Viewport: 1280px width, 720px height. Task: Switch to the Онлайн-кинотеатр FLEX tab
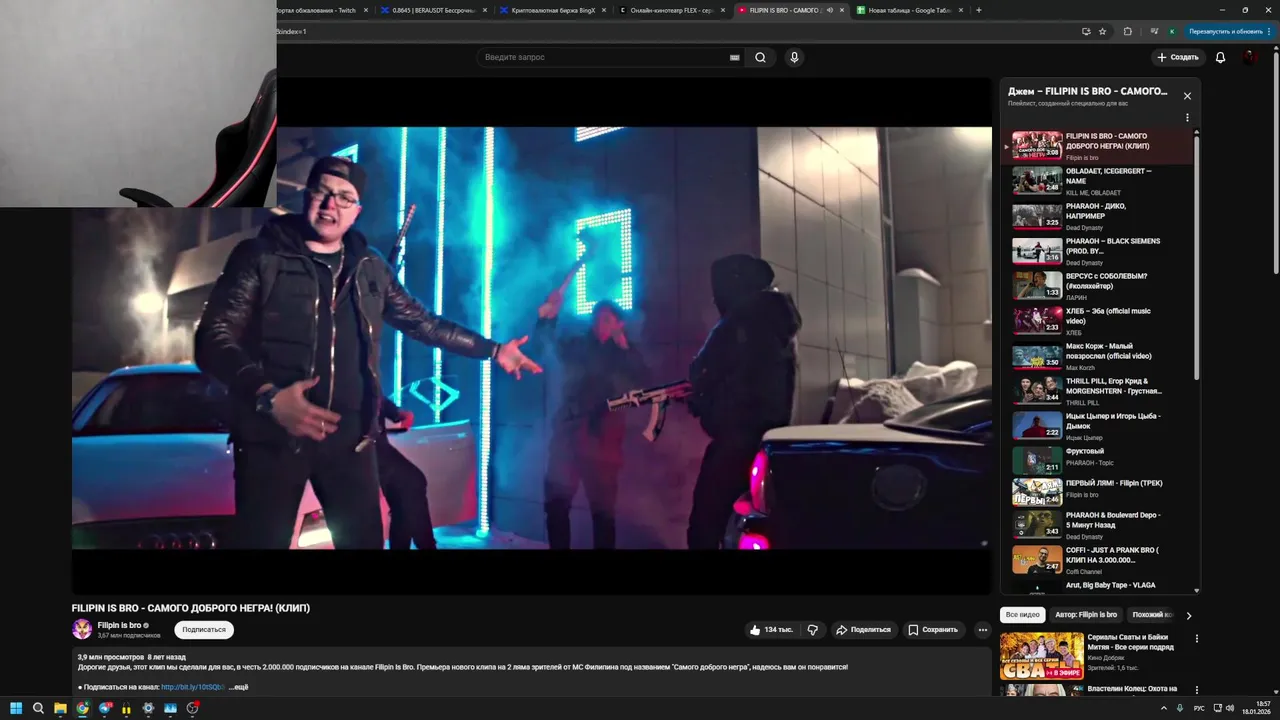click(x=672, y=10)
